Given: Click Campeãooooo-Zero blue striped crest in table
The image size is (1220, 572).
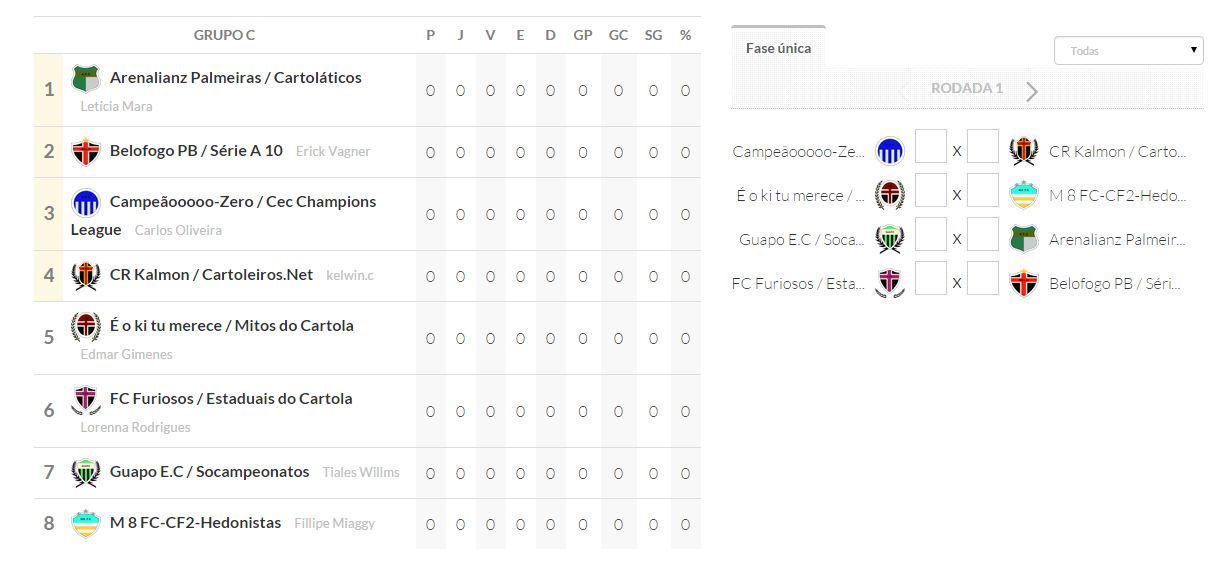Looking at the screenshot, I should [x=86, y=203].
